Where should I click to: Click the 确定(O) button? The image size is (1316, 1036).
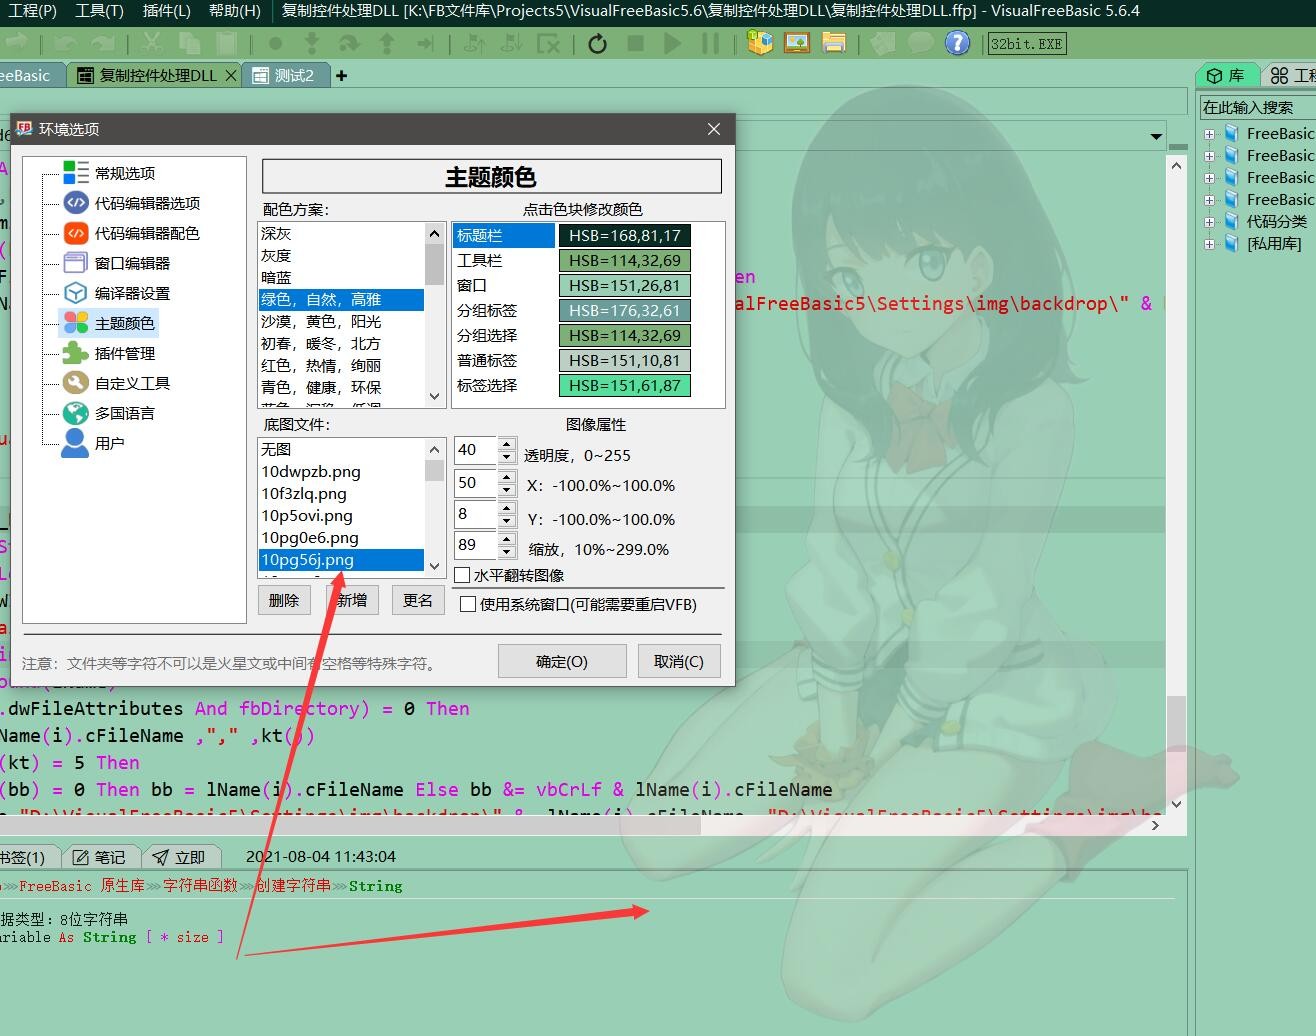pyautogui.click(x=562, y=662)
